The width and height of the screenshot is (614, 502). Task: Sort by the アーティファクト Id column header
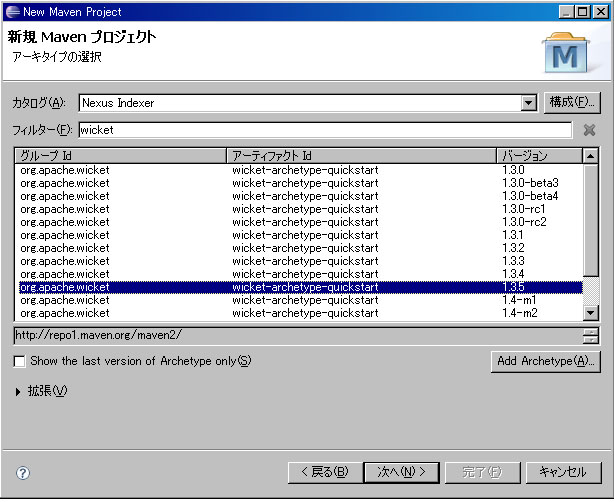(x=361, y=156)
